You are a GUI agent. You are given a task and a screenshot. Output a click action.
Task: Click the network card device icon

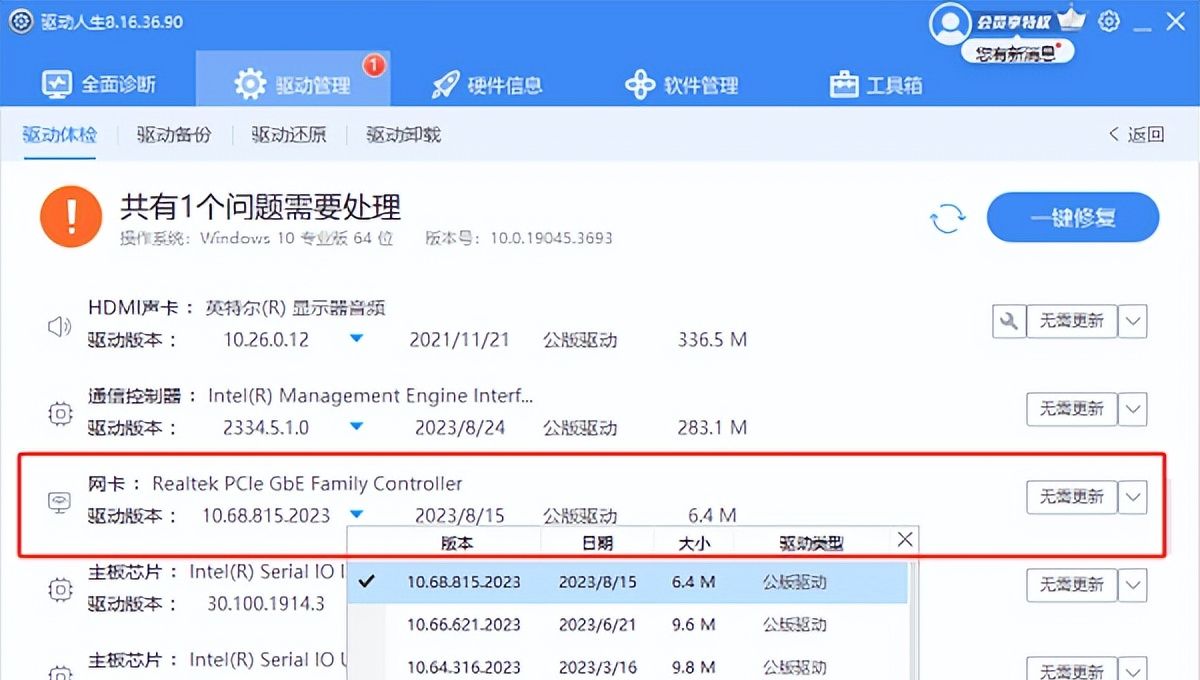point(60,502)
